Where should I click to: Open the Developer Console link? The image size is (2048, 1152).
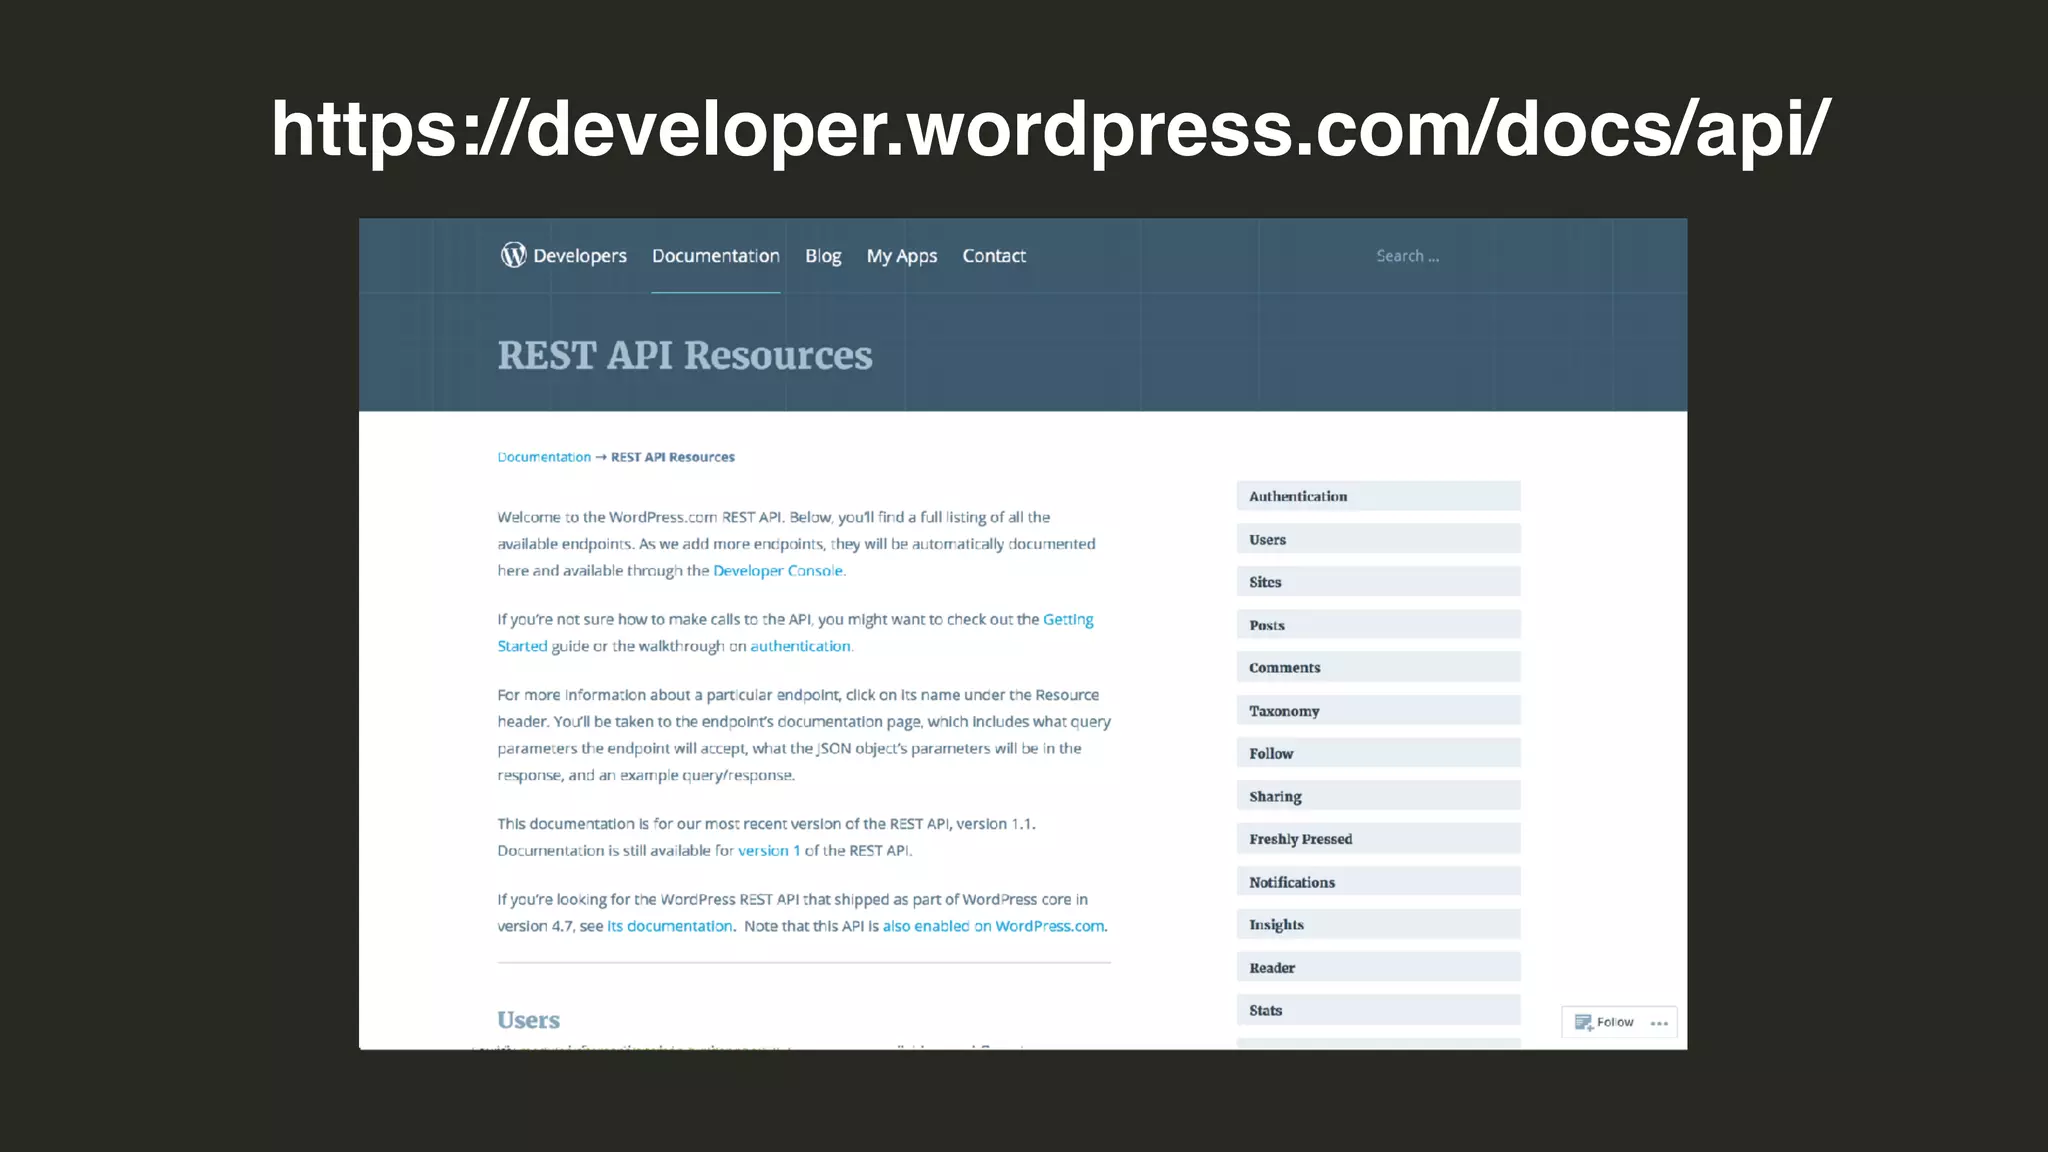pyautogui.click(x=777, y=571)
